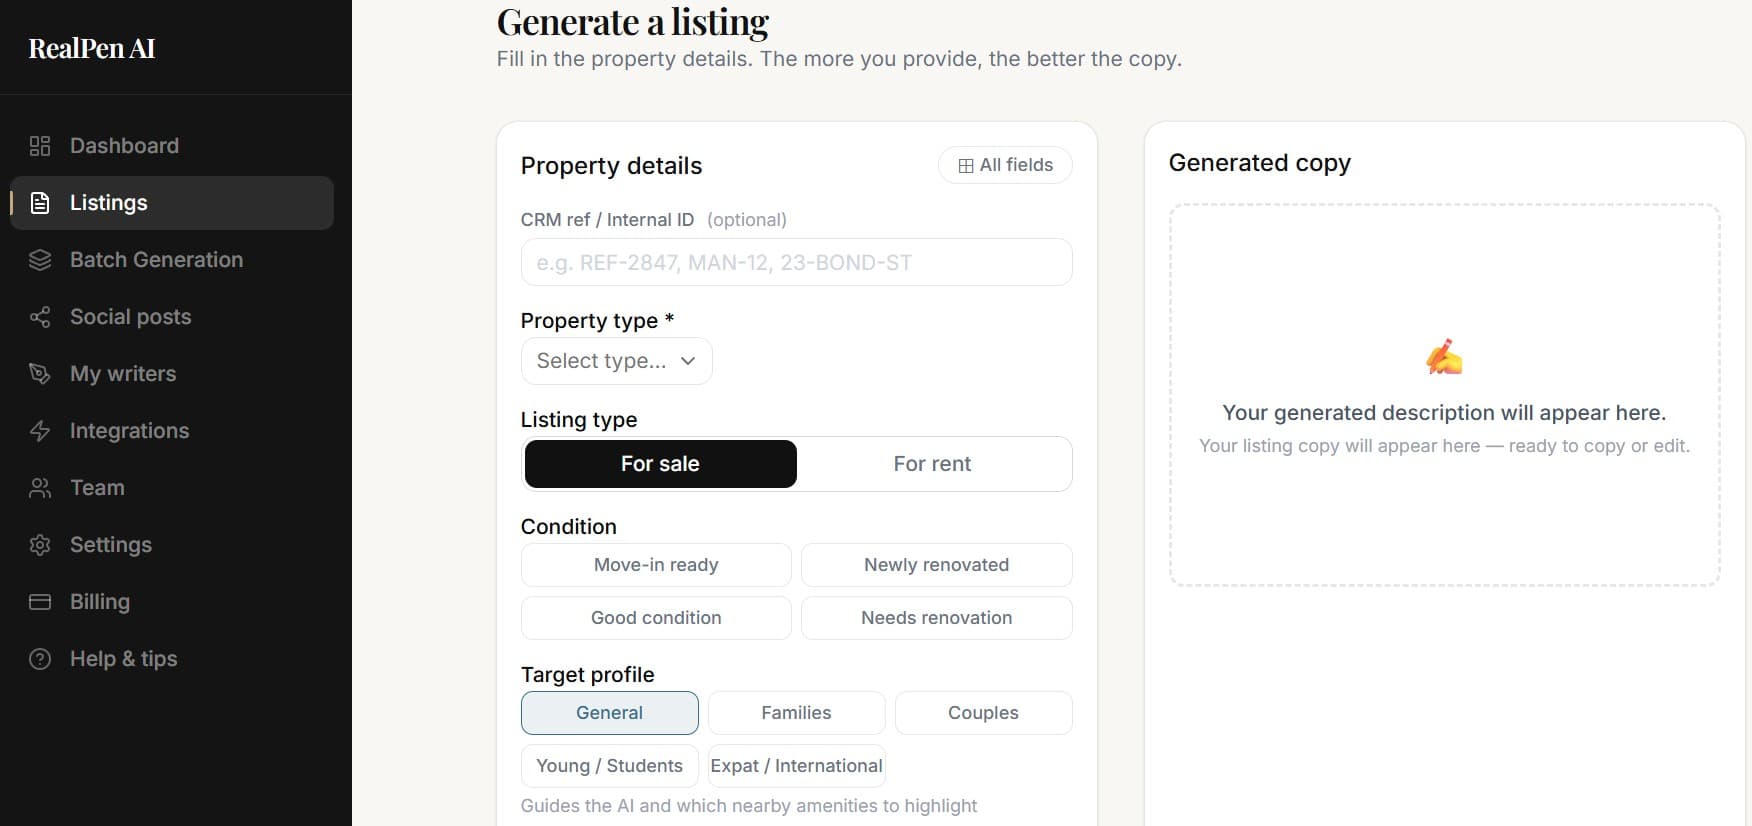Click the Listings document icon

pyautogui.click(x=40, y=203)
